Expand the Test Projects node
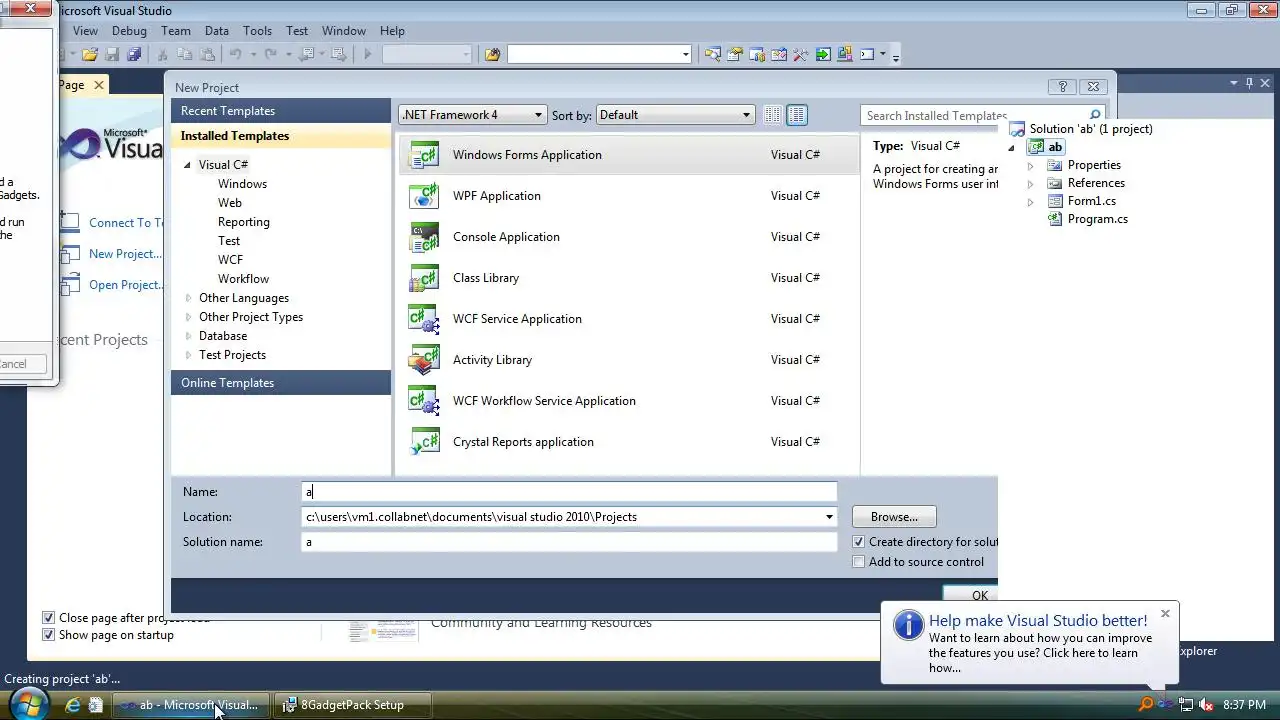 pyautogui.click(x=187, y=355)
